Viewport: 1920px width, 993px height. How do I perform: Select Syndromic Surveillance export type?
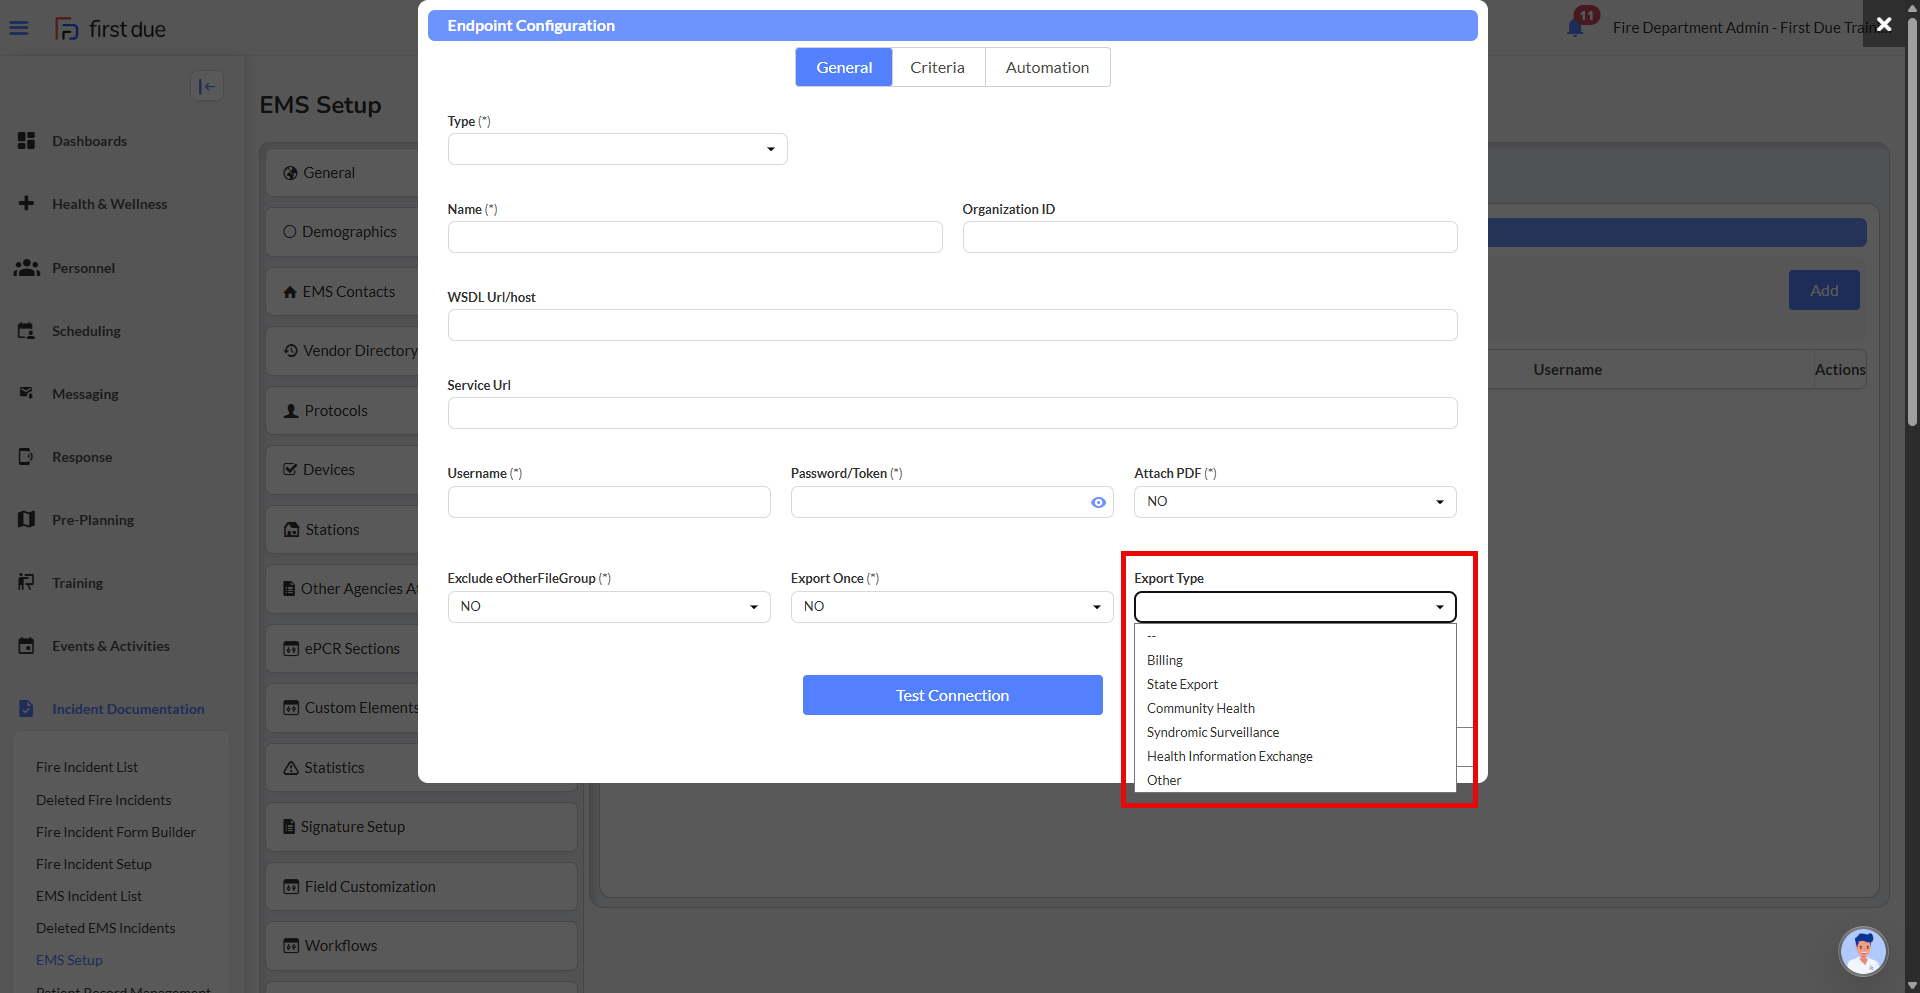tap(1212, 733)
